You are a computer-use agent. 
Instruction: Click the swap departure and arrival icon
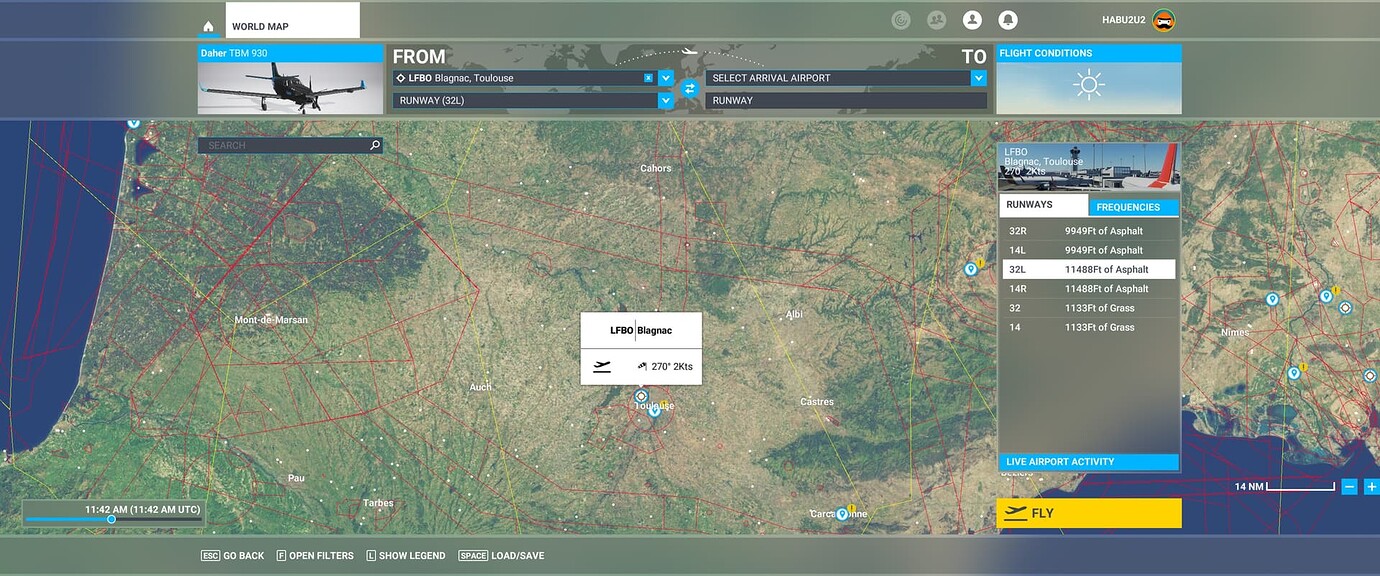(x=690, y=89)
